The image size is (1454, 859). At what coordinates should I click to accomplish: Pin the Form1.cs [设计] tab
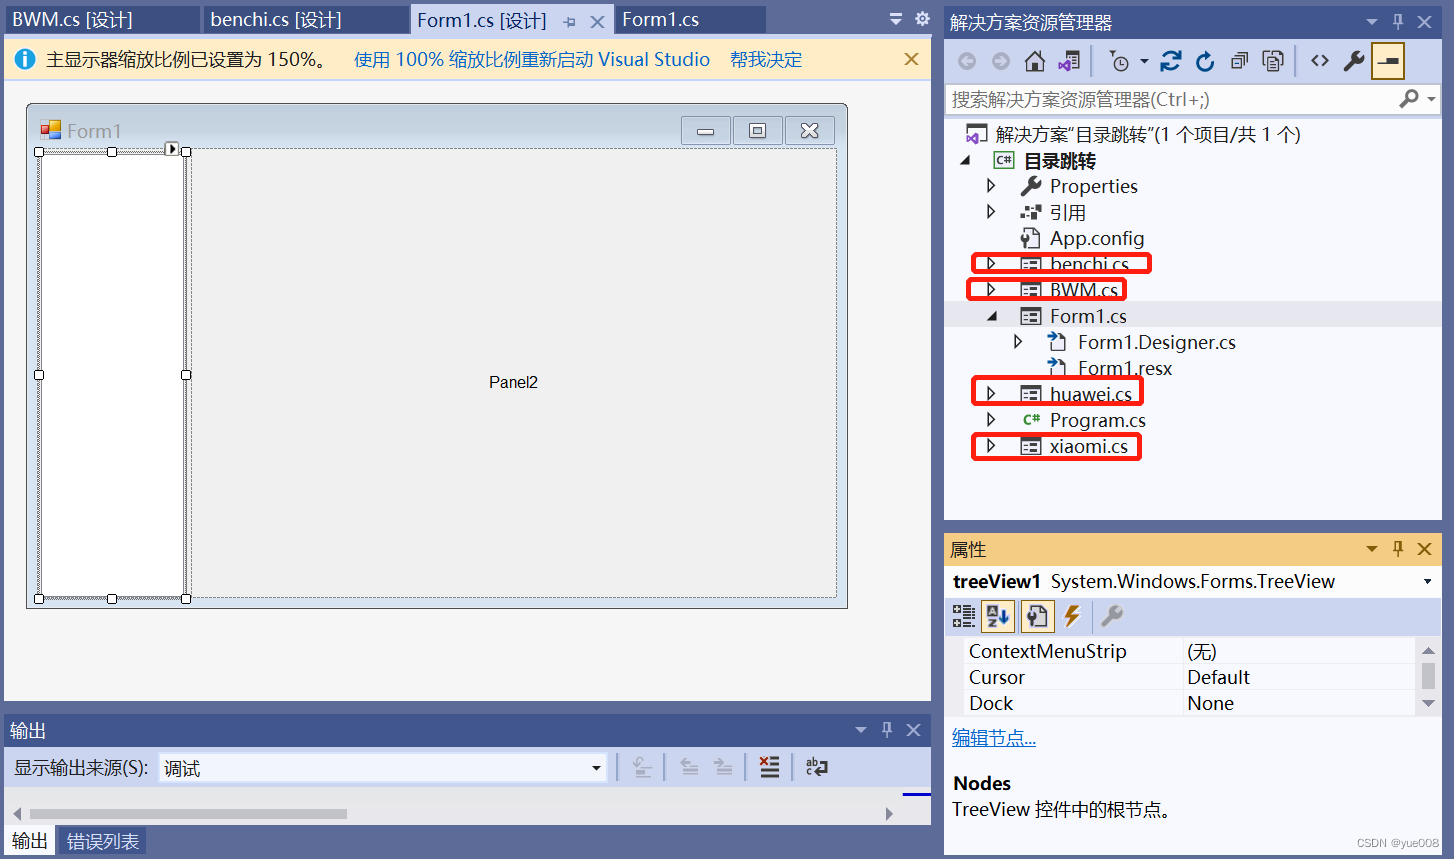click(x=570, y=21)
